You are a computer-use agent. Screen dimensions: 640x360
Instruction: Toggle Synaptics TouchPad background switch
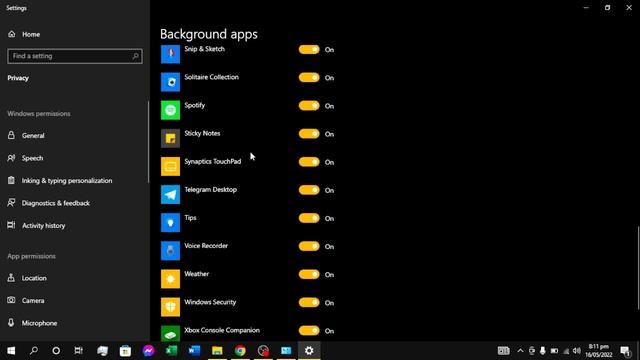[309, 162]
